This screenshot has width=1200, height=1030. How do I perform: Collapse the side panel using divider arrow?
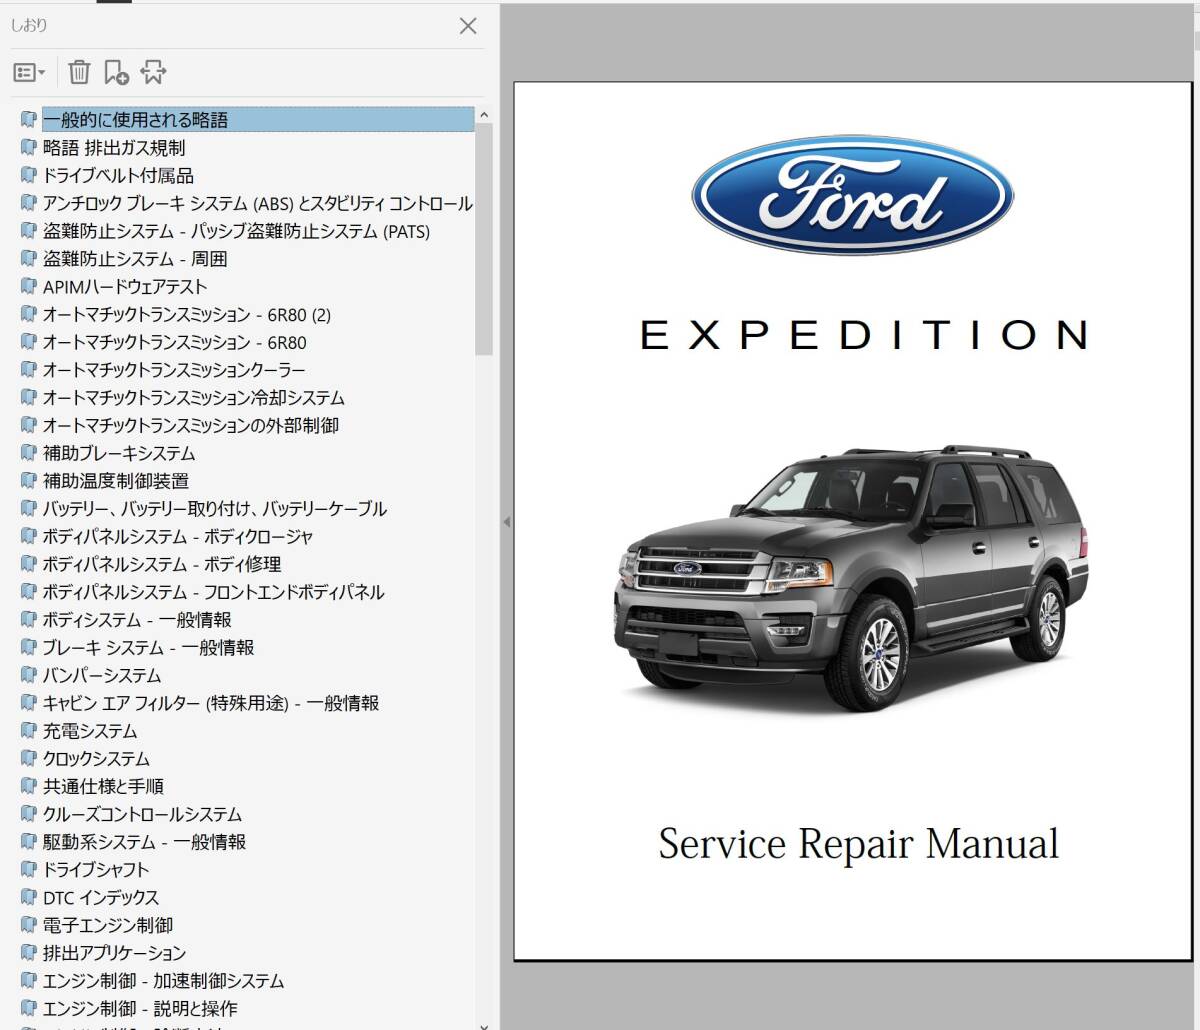(x=506, y=522)
